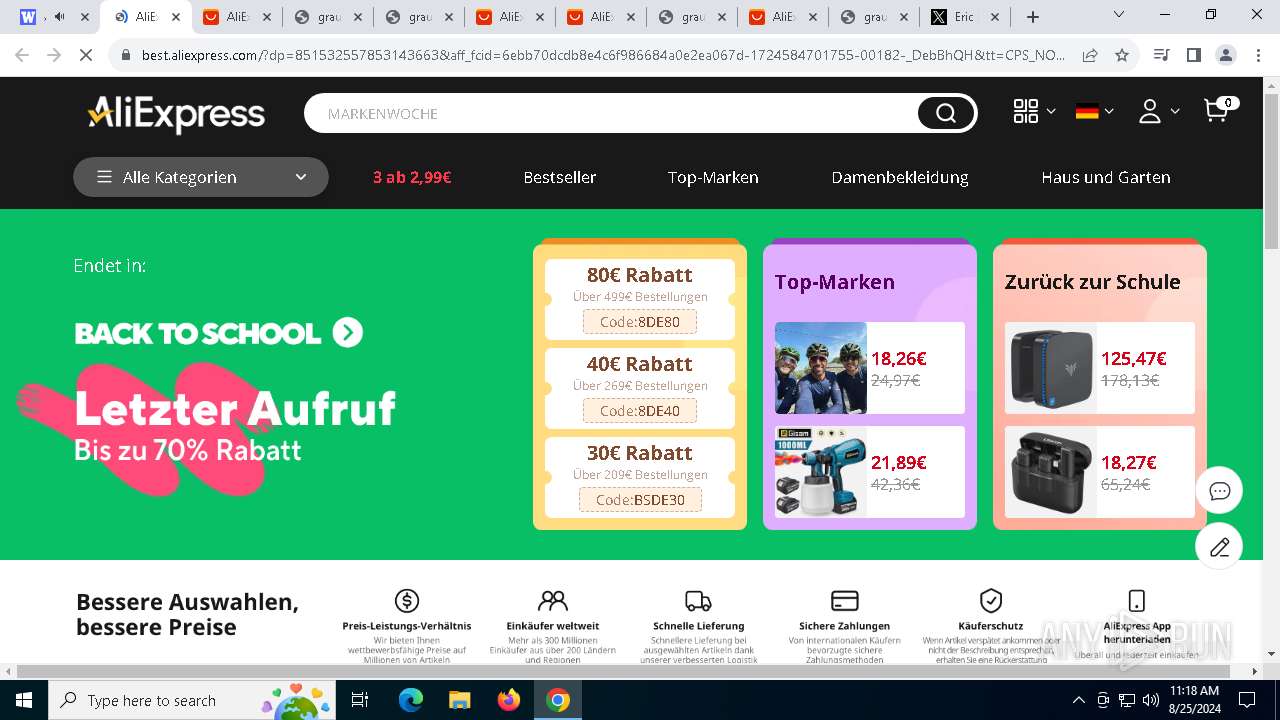Show hidden system tray icons
The height and width of the screenshot is (720, 1280).
click(1078, 700)
